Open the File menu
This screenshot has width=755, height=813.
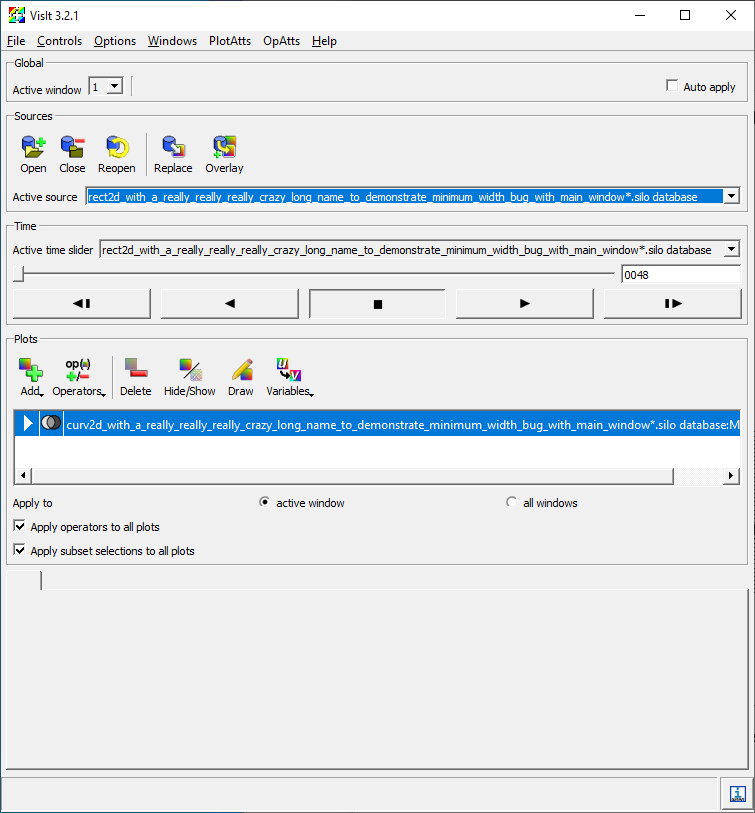pos(16,41)
